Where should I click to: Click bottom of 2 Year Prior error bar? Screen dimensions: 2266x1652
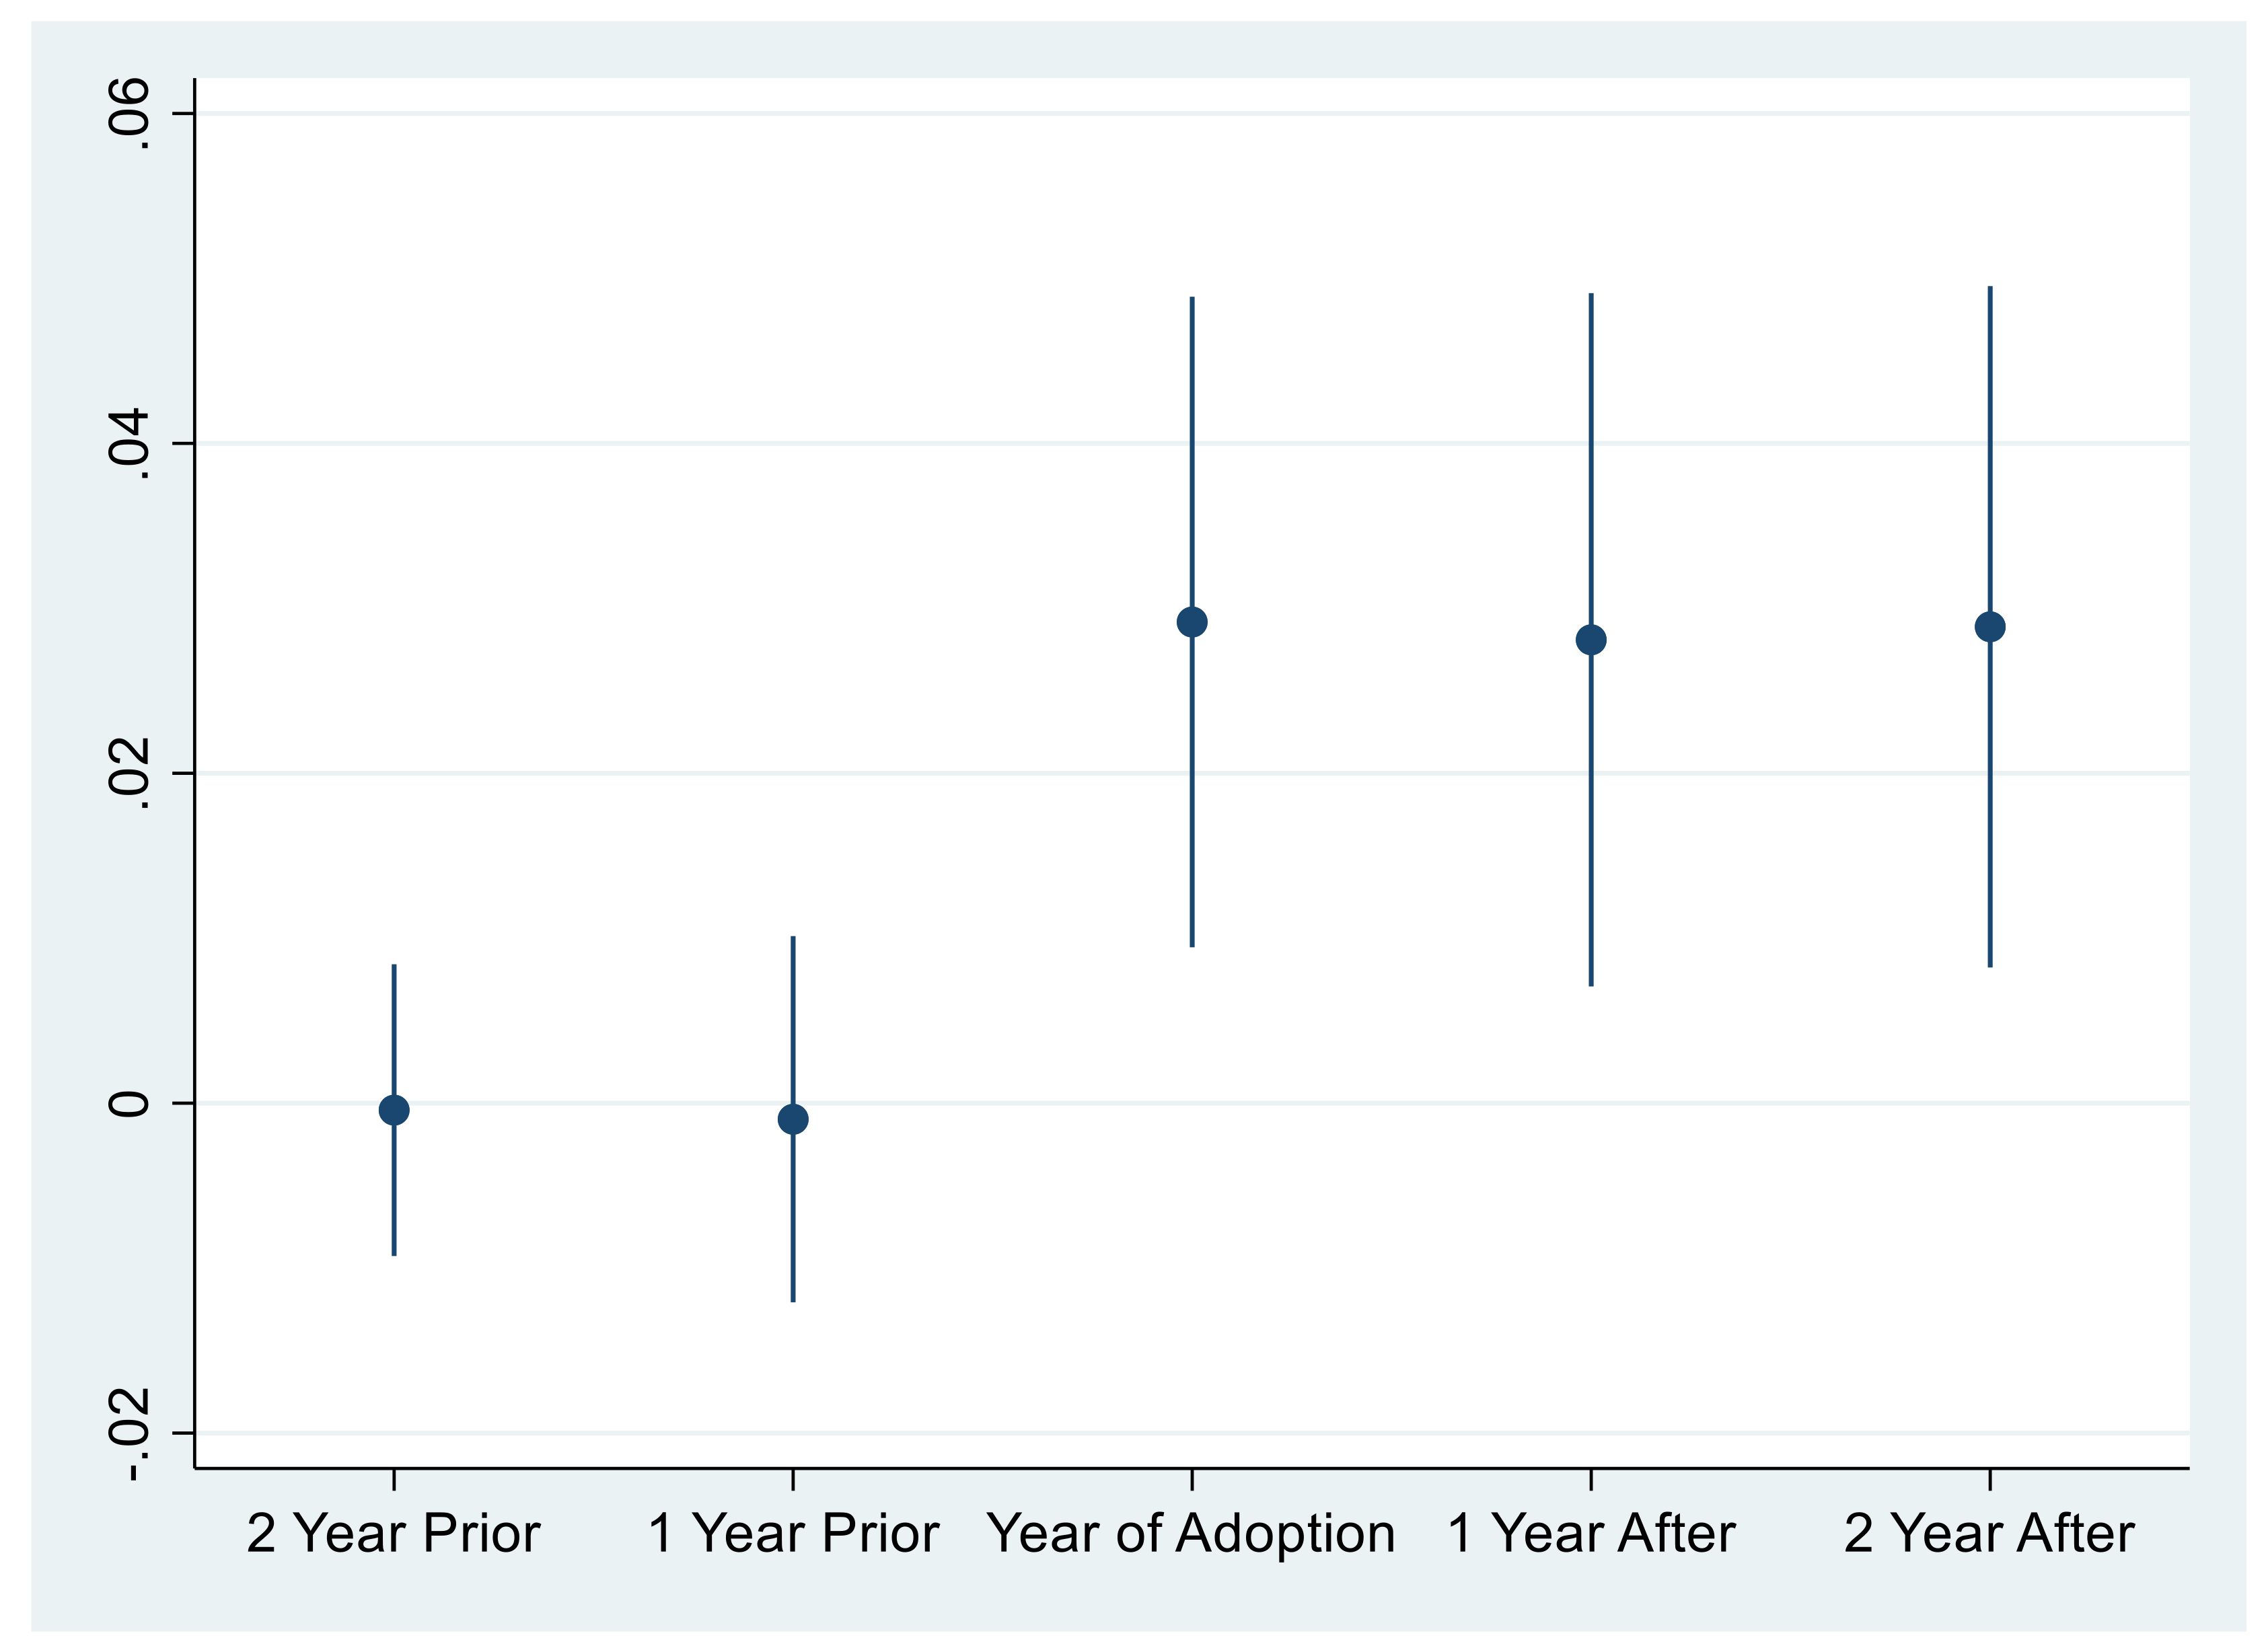tap(394, 1253)
